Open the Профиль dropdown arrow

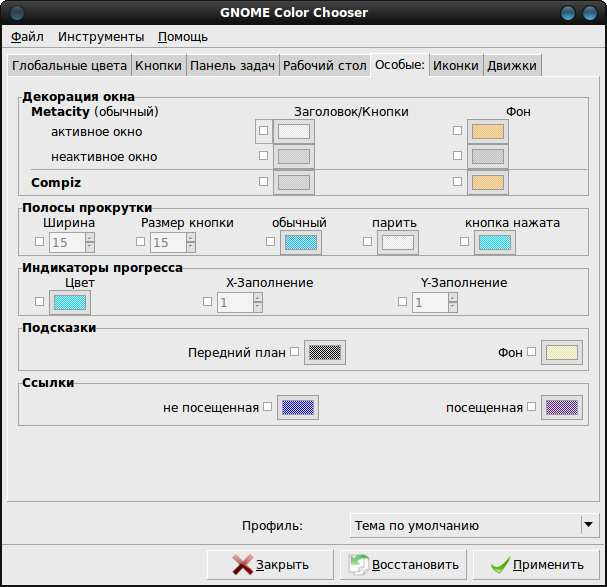pos(588,525)
